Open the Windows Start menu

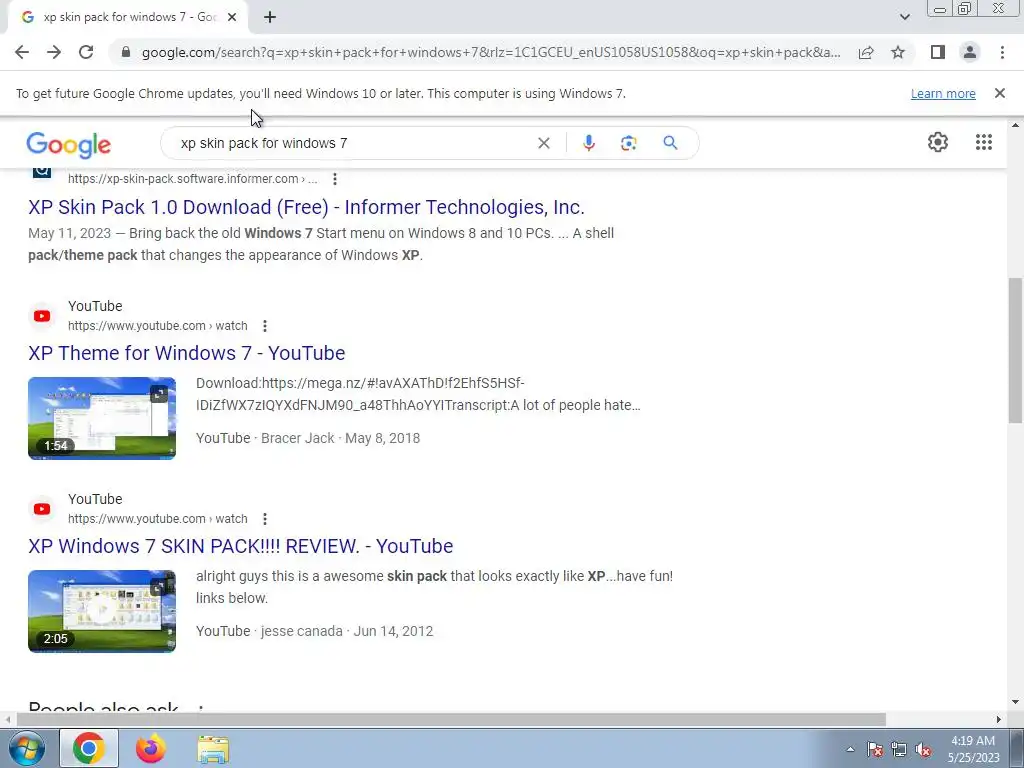point(26,748)
